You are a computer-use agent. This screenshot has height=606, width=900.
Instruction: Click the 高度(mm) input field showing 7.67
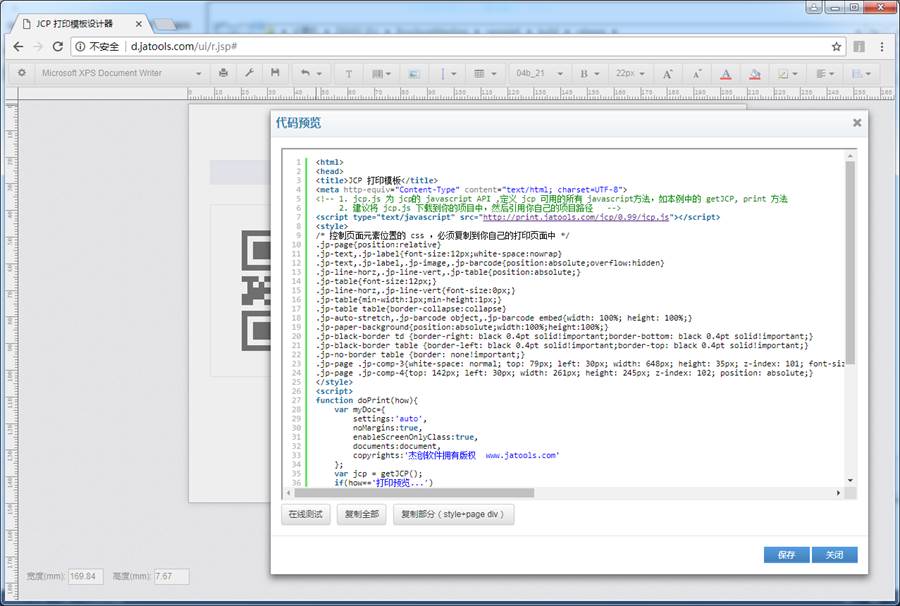point(172,576)
